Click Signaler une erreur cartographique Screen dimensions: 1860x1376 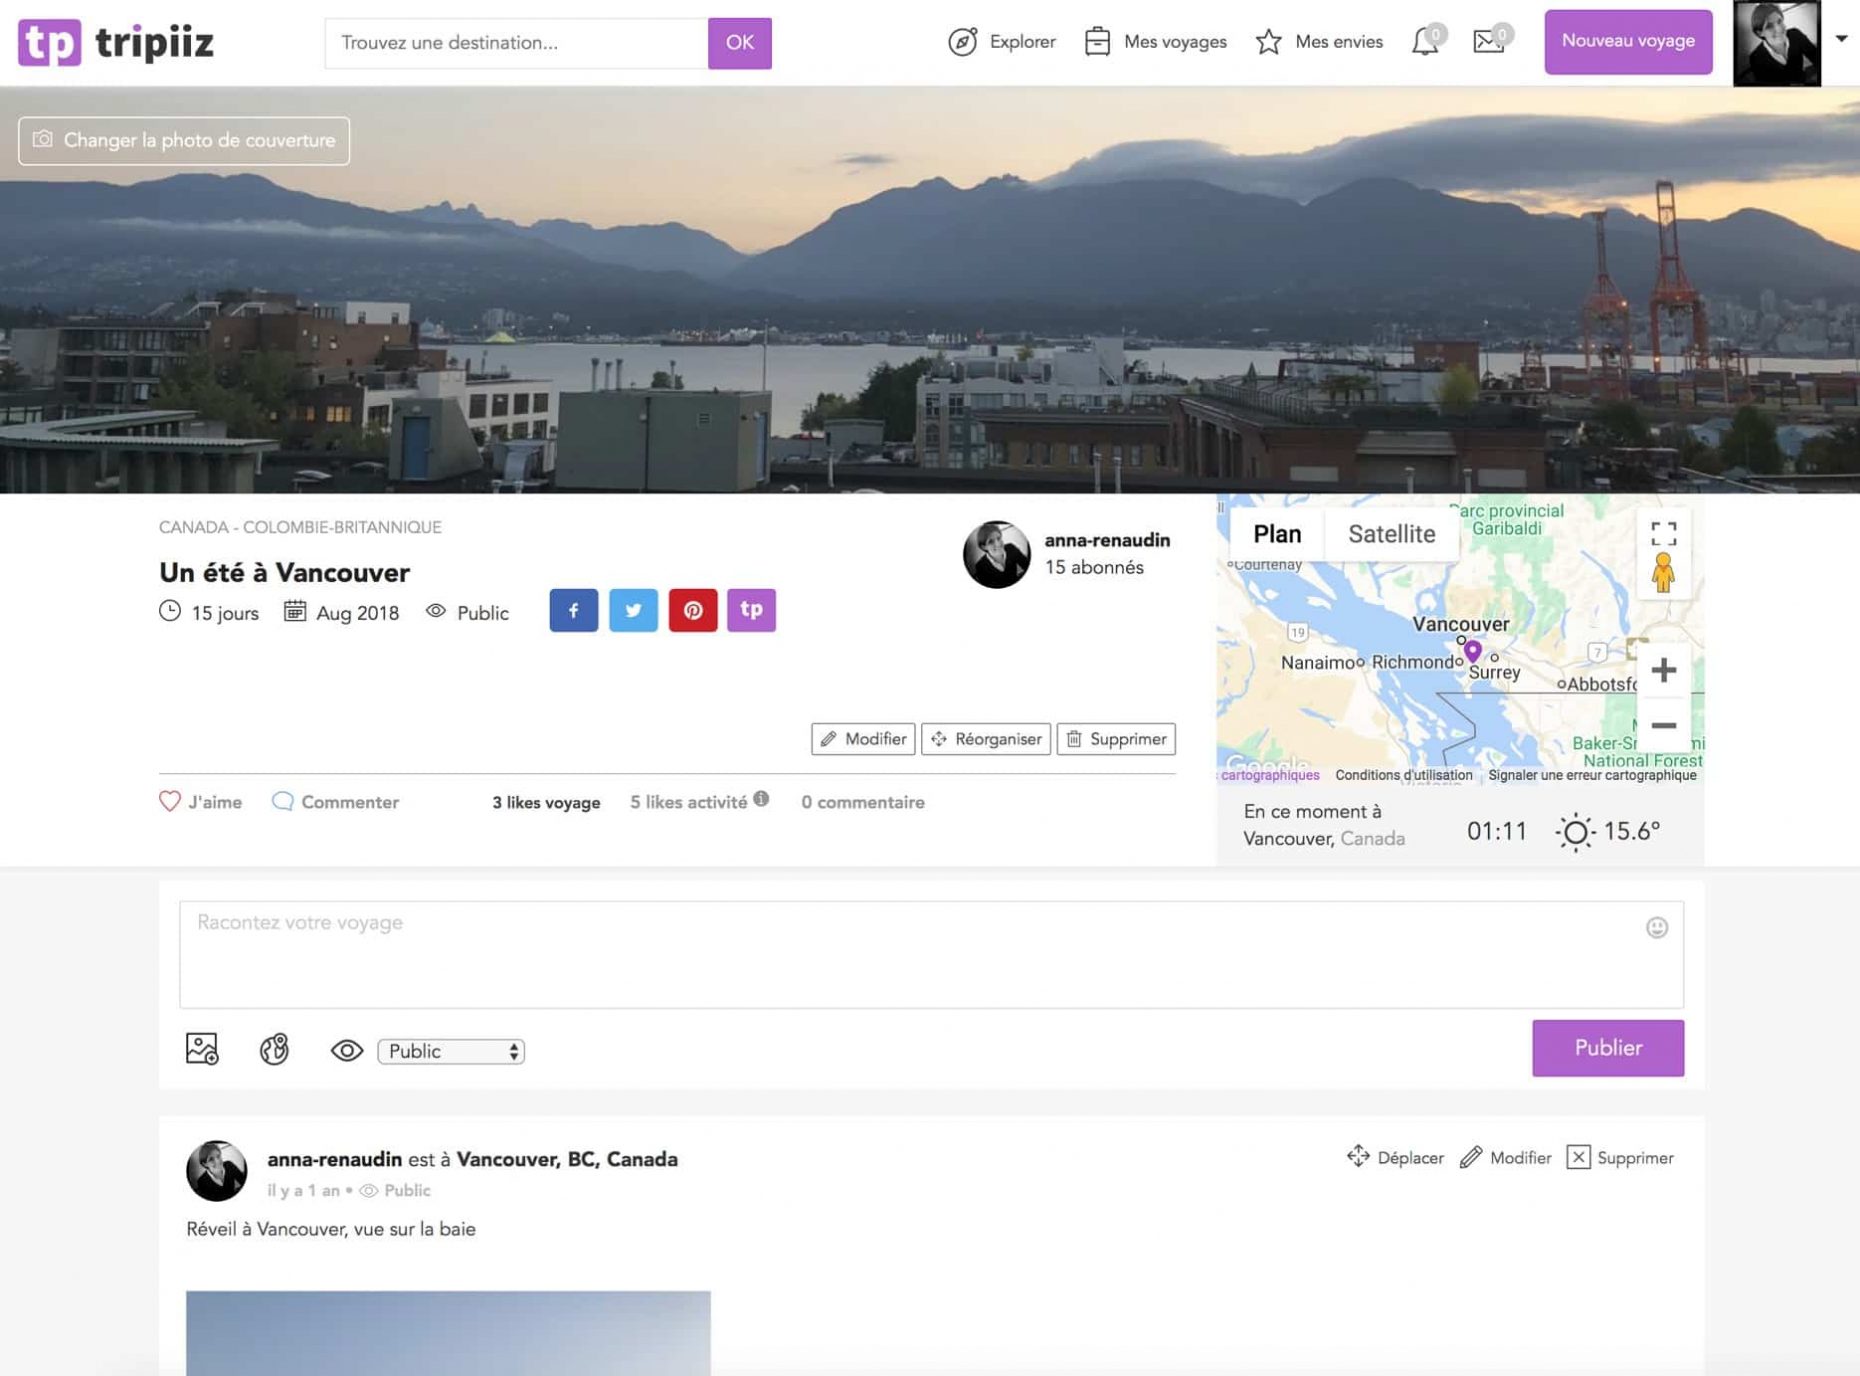1592,775
